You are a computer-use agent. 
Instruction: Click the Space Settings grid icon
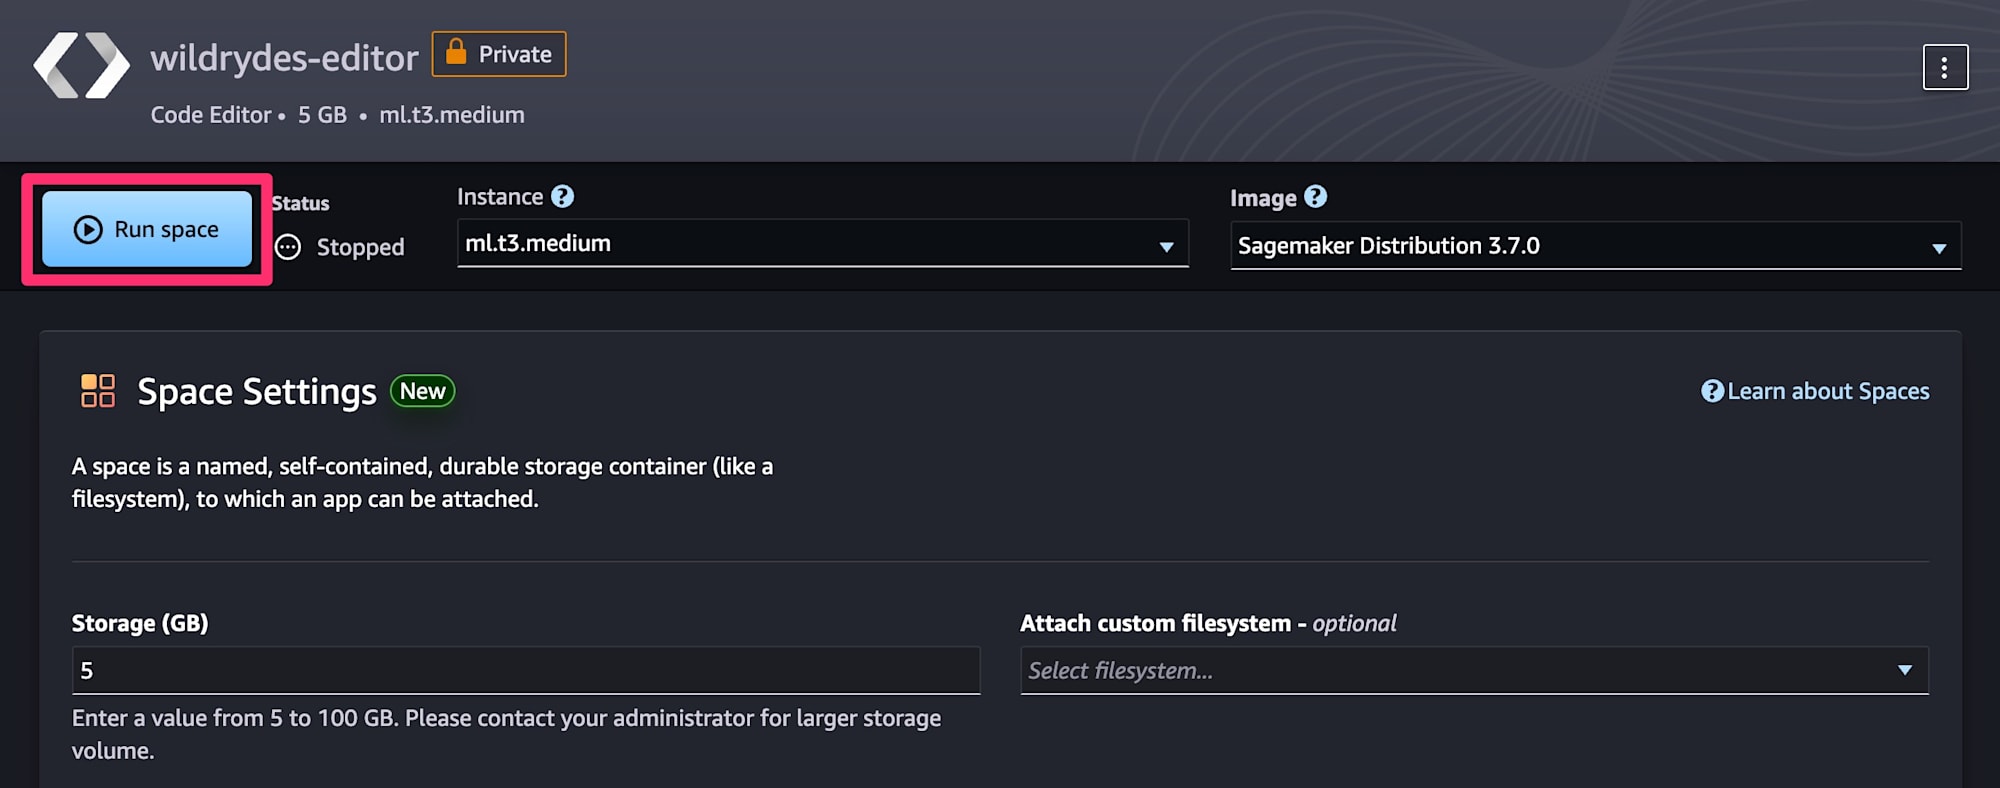(x=98, y=391)
